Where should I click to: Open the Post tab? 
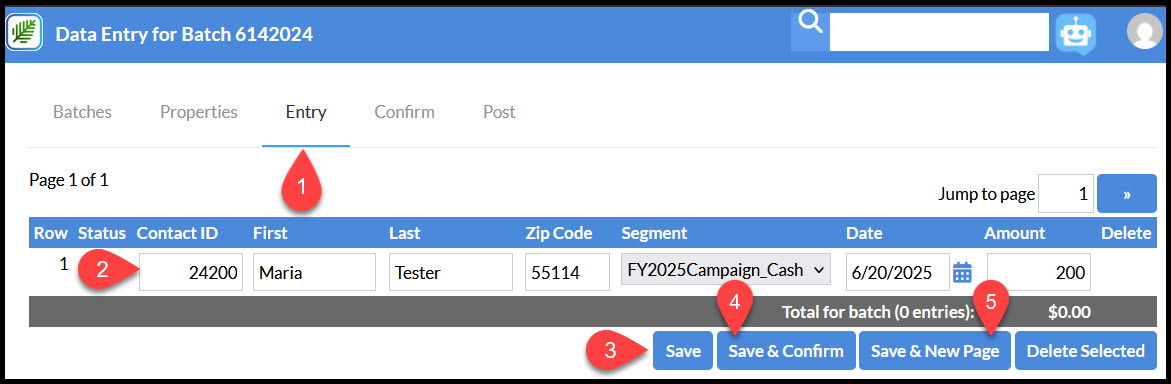(499, 112)
